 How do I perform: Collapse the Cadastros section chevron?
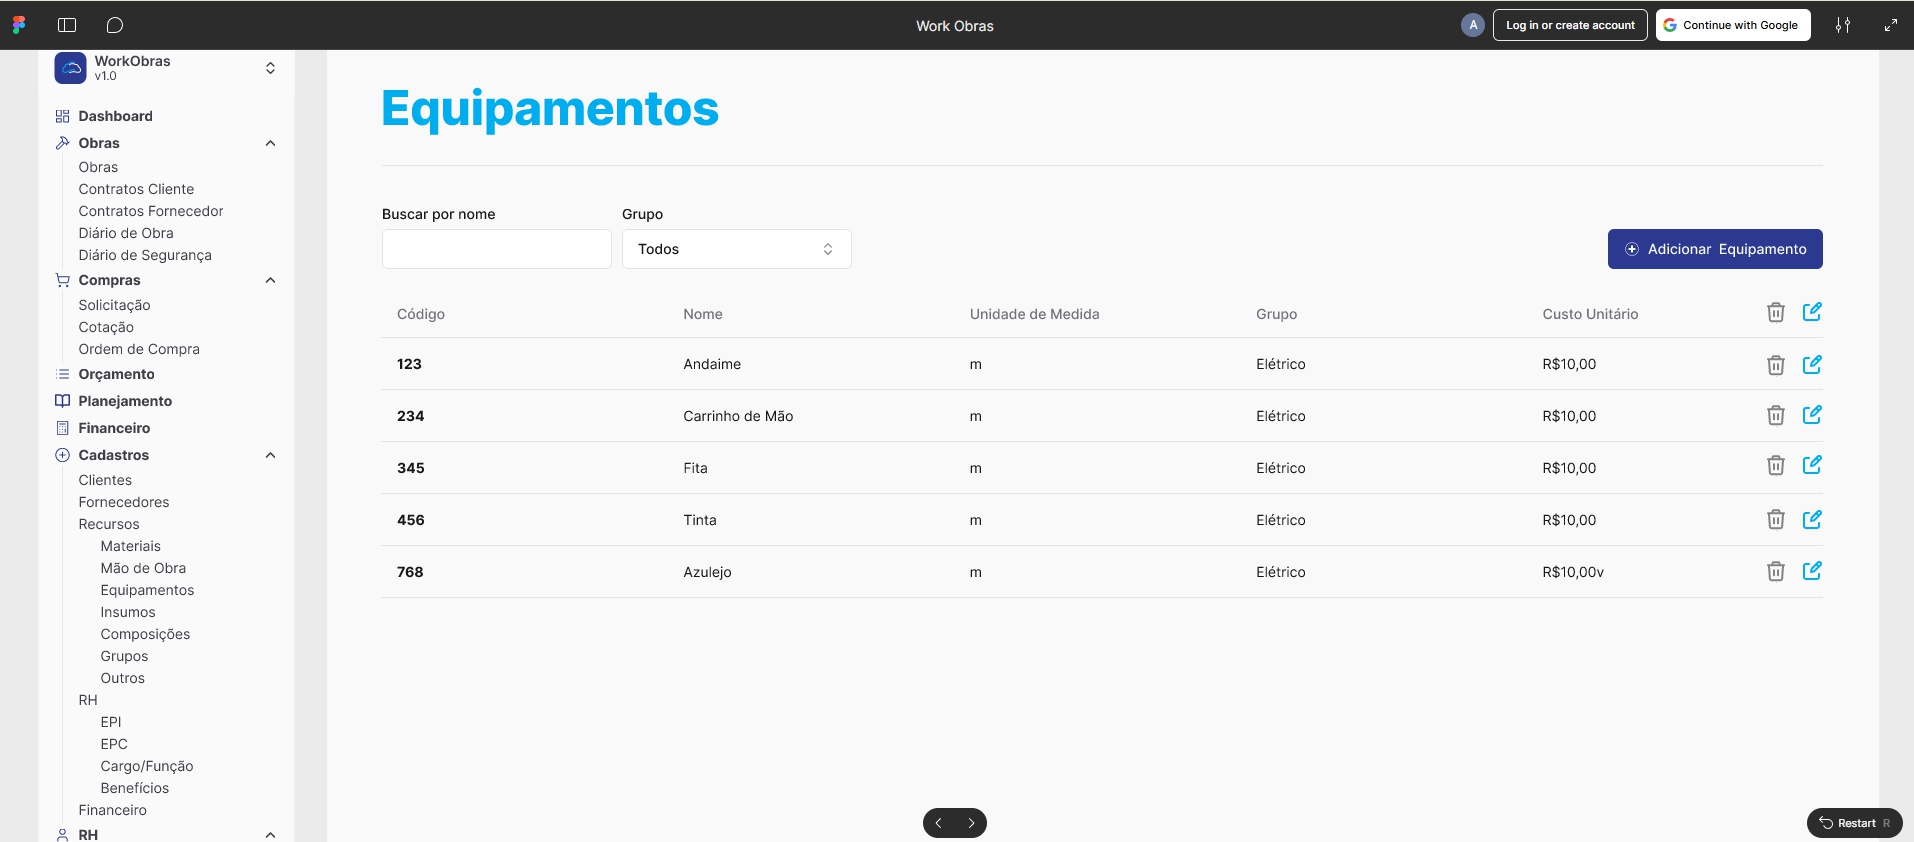(x=270, y=455)
